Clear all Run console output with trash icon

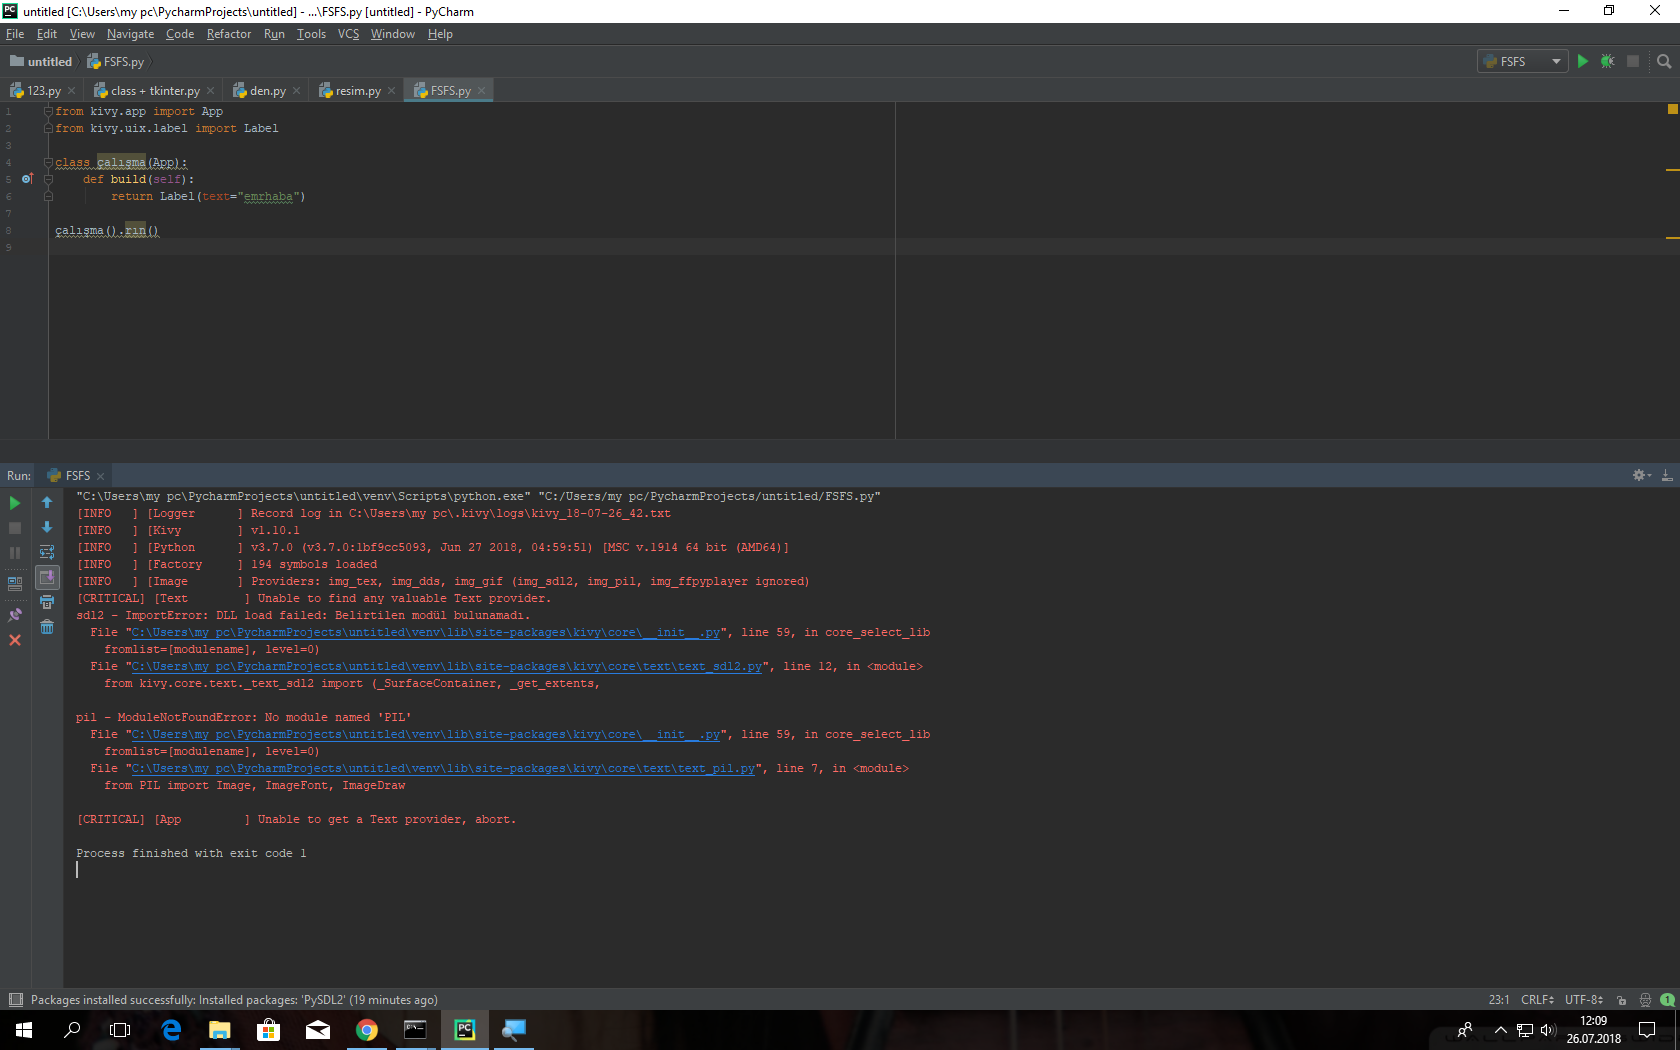point(47,627)
